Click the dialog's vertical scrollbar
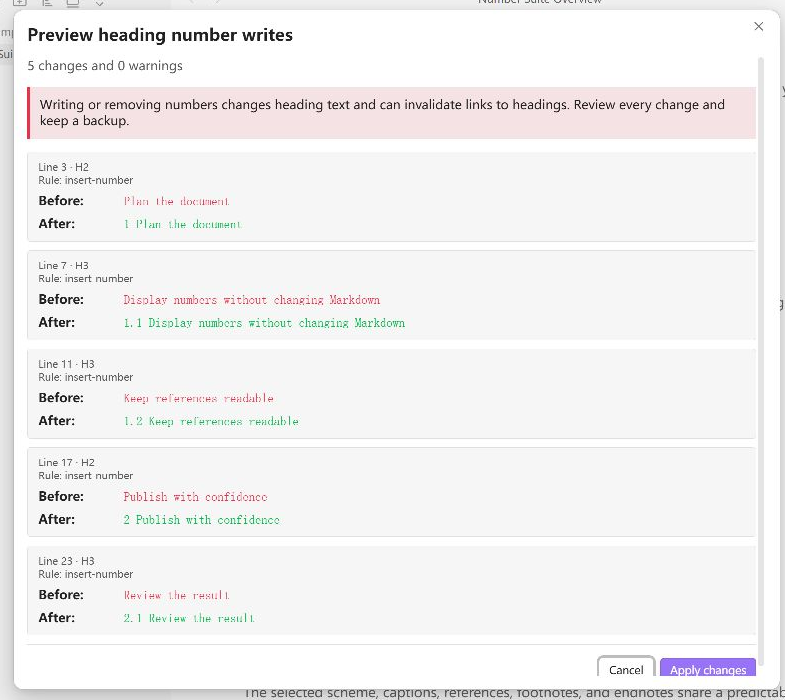 761,361
